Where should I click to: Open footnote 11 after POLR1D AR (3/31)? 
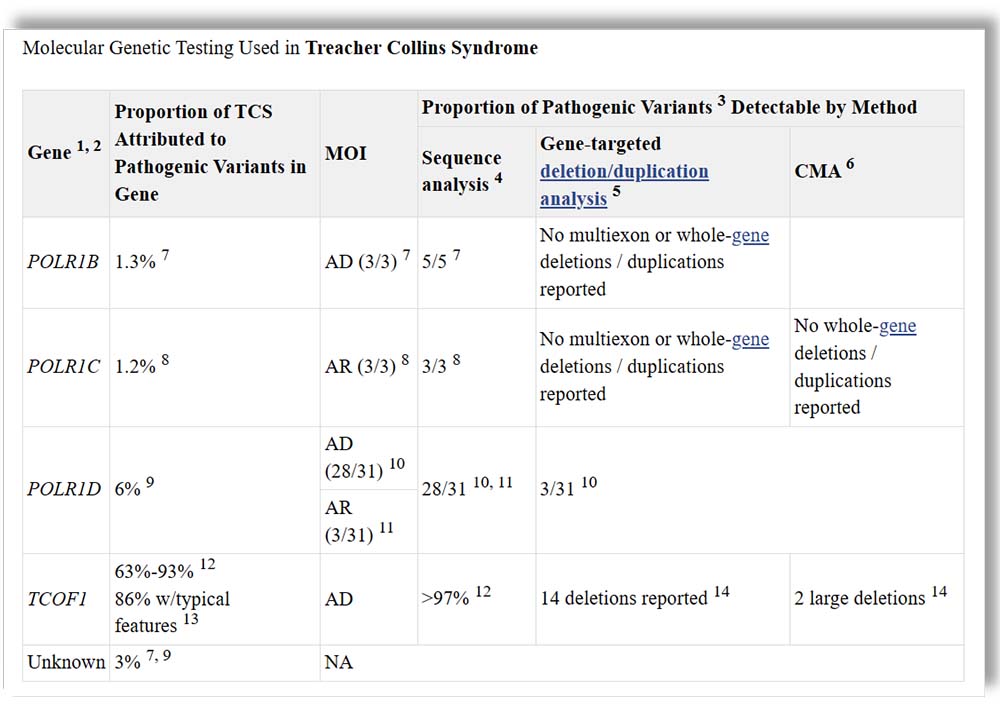(386, 529)
